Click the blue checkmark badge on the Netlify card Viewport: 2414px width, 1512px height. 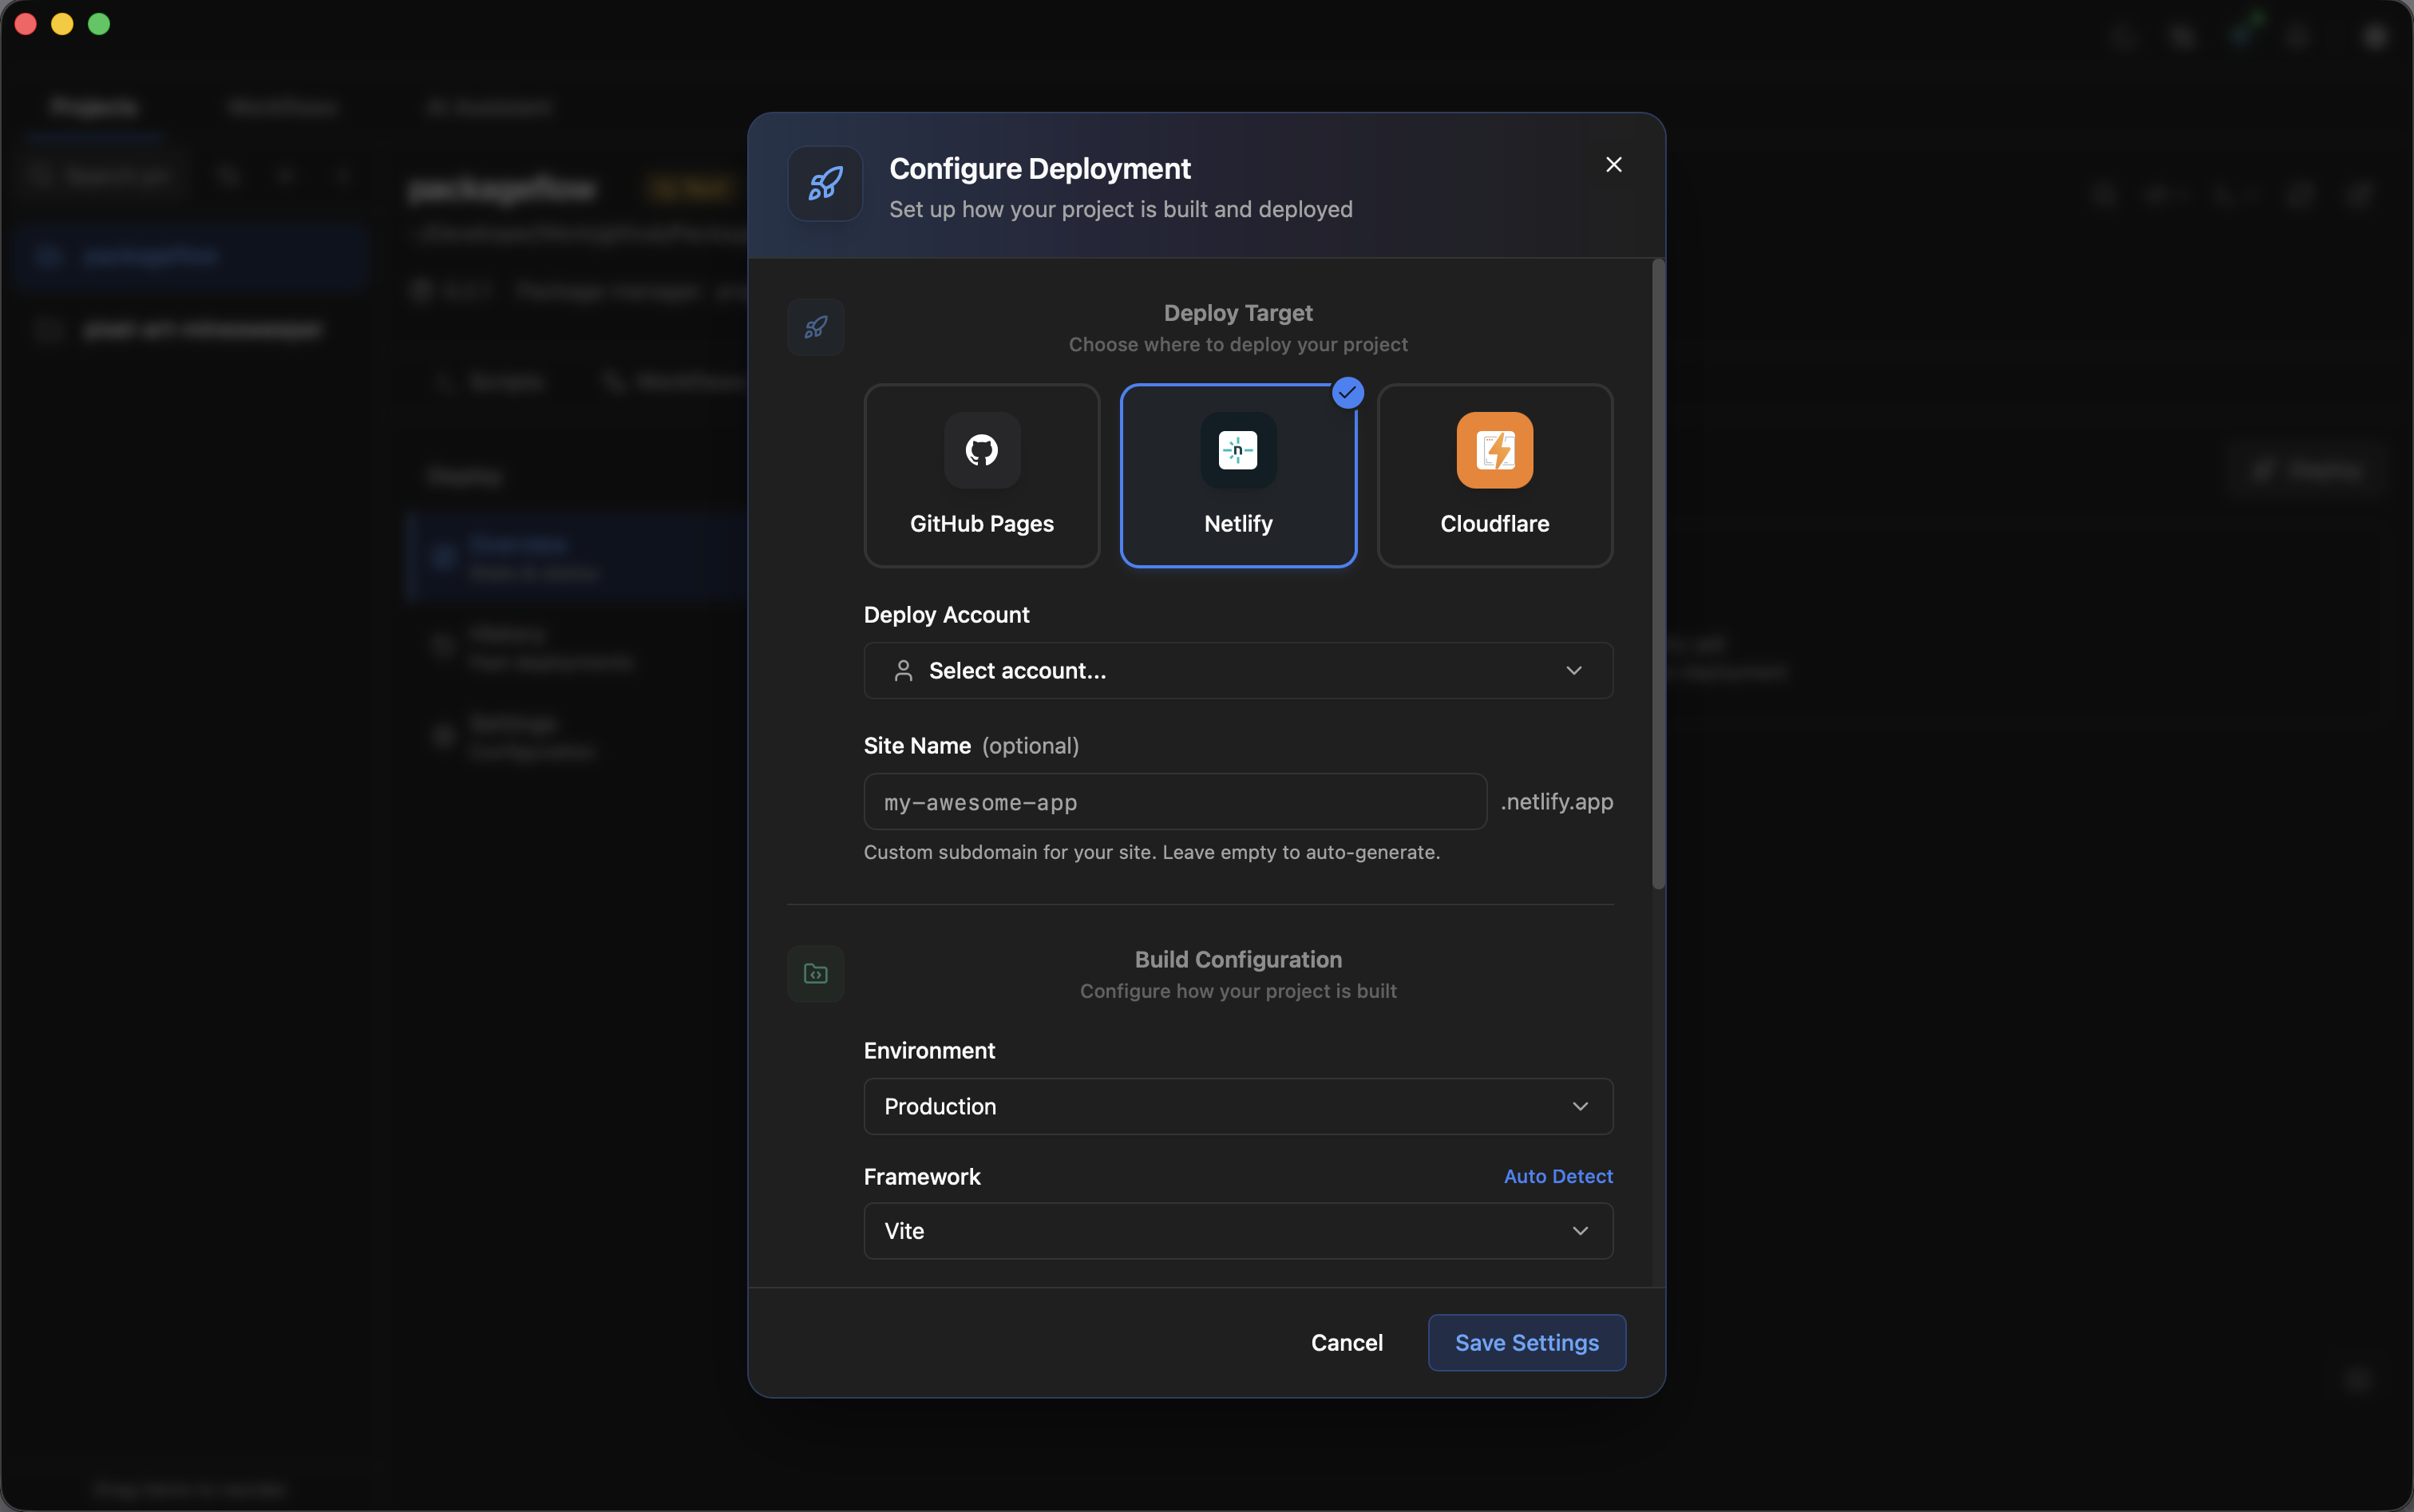coord(1347,393)
